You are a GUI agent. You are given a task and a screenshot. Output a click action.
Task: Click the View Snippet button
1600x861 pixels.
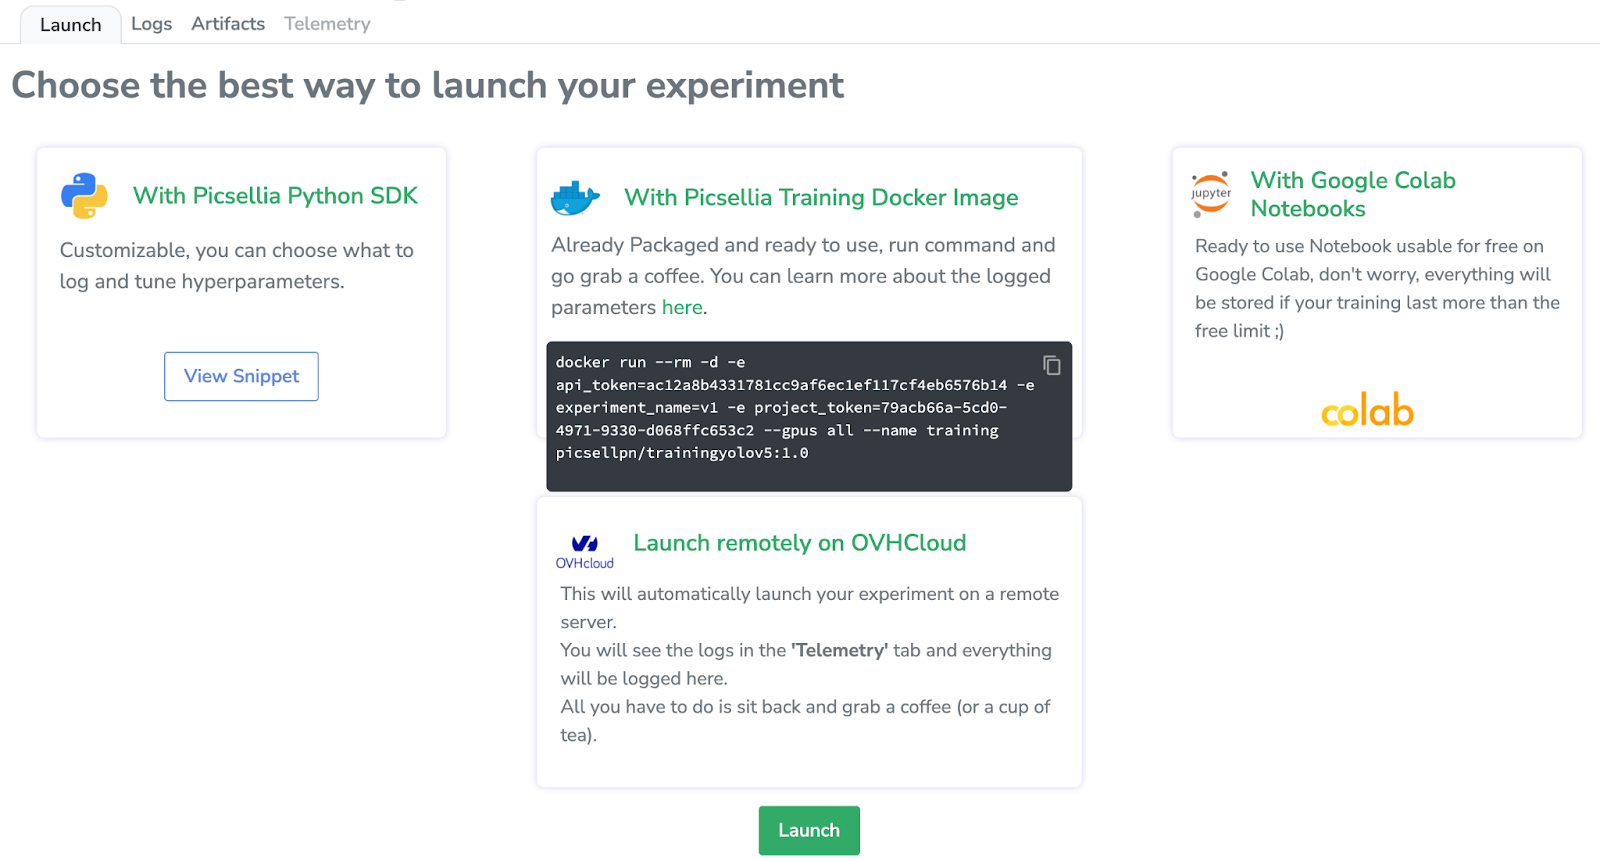(x=241, y=376)
